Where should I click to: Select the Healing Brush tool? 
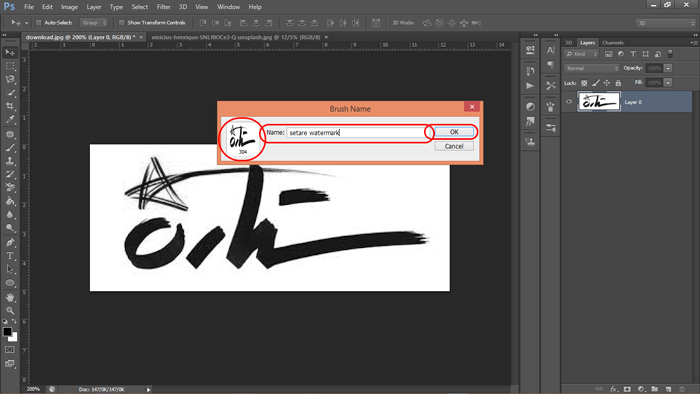coord(10,134)
